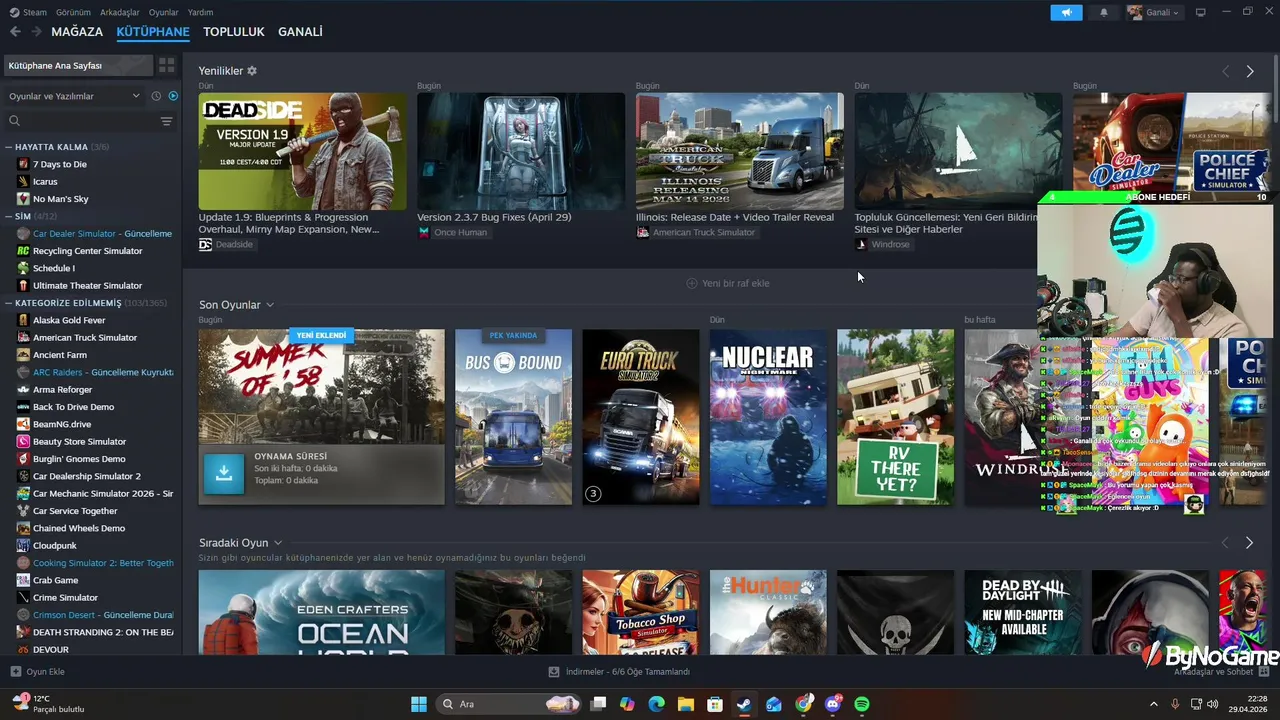Viewport: 1280px width, 720px height.
Task: Open the announcements megaphone button
Action: tap(1066, 12)
